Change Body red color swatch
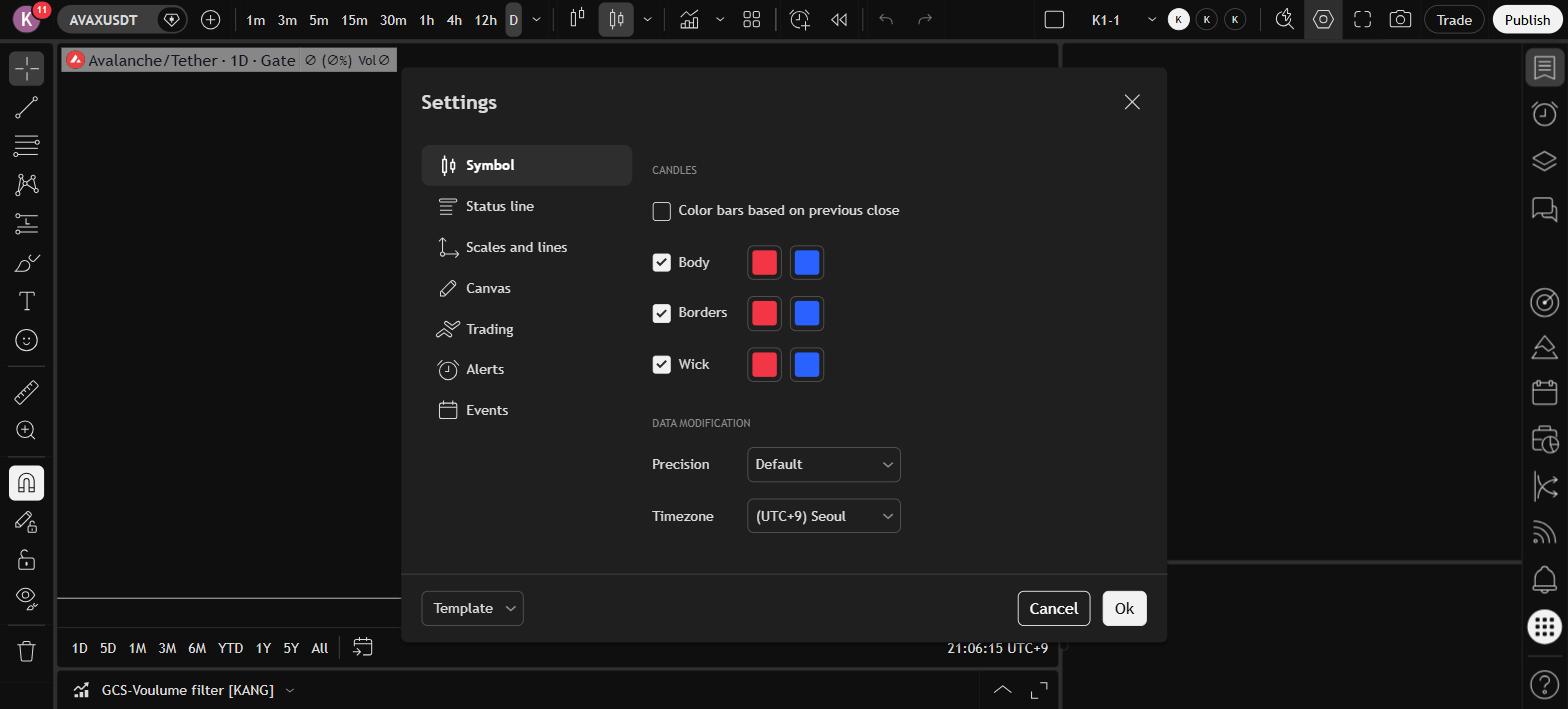The width and height of the screenshot is (1568, 709). coord(764,263)
